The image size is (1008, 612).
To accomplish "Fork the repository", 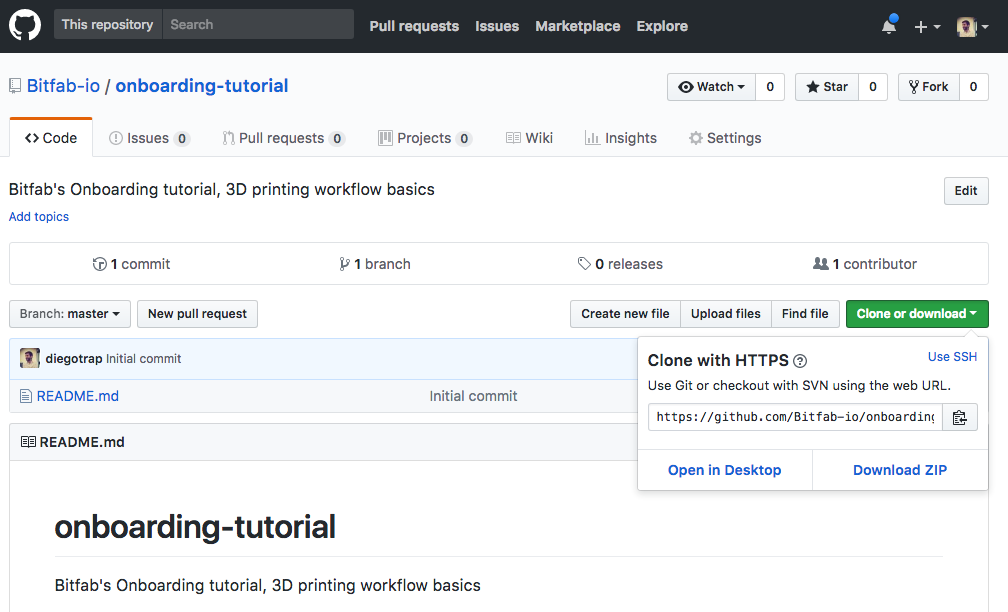I will coord(929,87).
